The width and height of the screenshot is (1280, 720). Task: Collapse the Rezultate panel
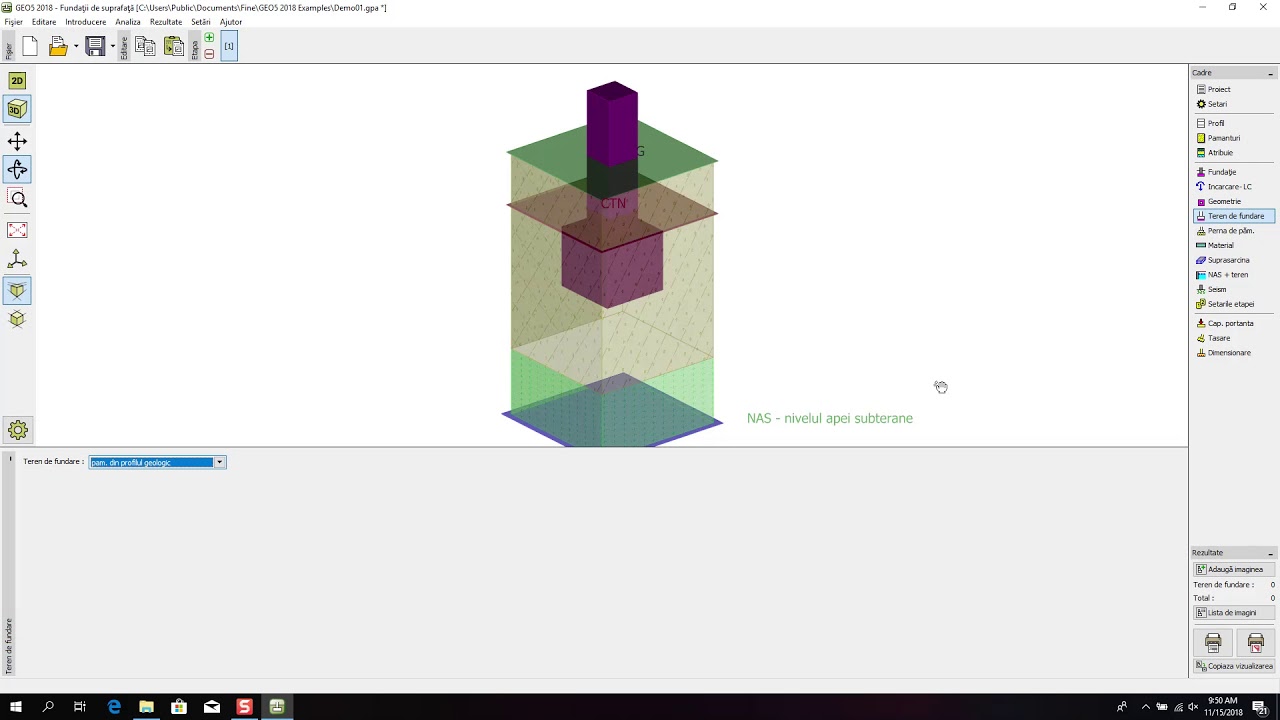(x=1270, y=553)
